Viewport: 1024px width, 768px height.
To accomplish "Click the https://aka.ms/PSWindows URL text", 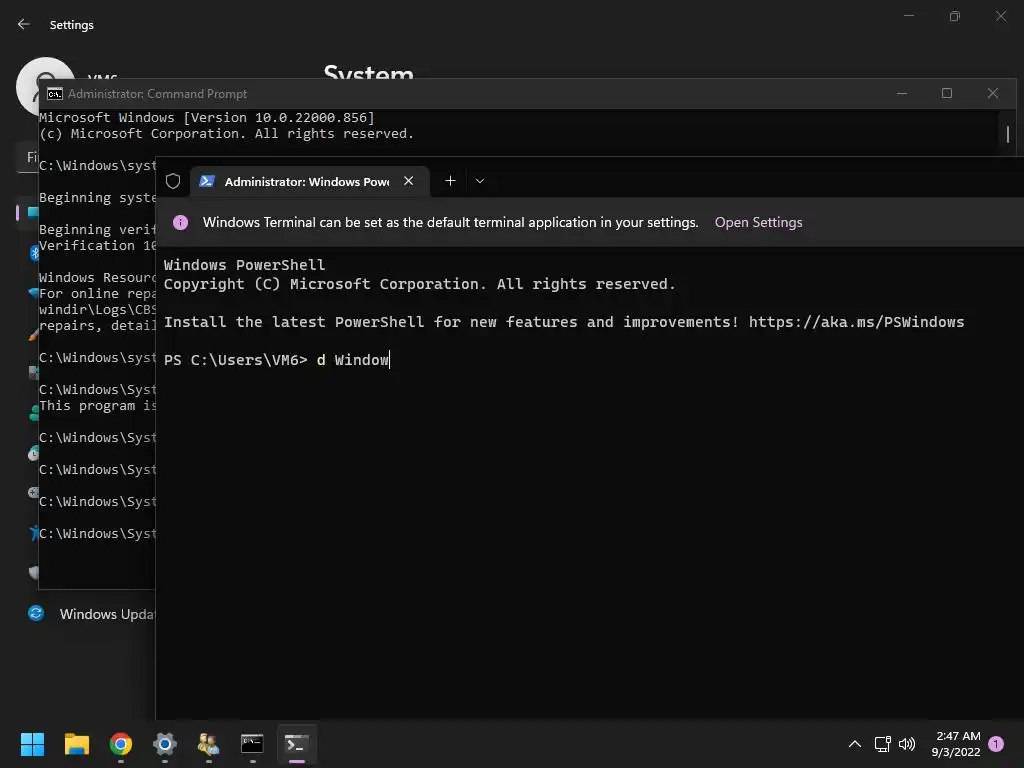I will point(856,322).
